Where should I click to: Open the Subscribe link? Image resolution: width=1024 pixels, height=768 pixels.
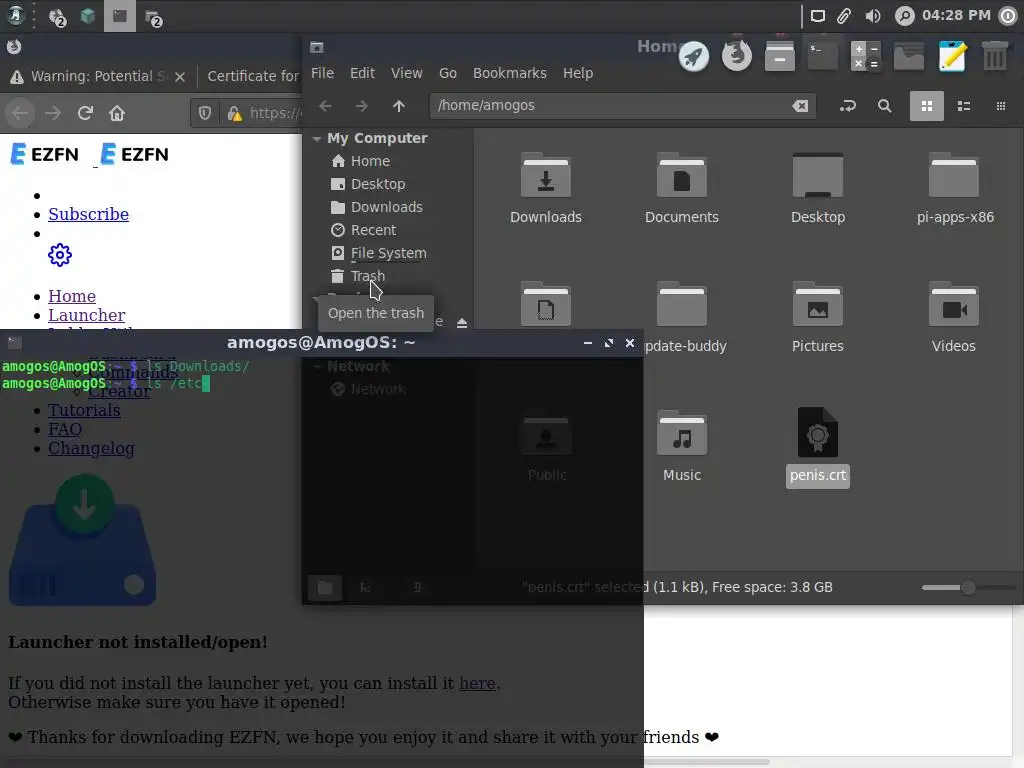[88, 214]
